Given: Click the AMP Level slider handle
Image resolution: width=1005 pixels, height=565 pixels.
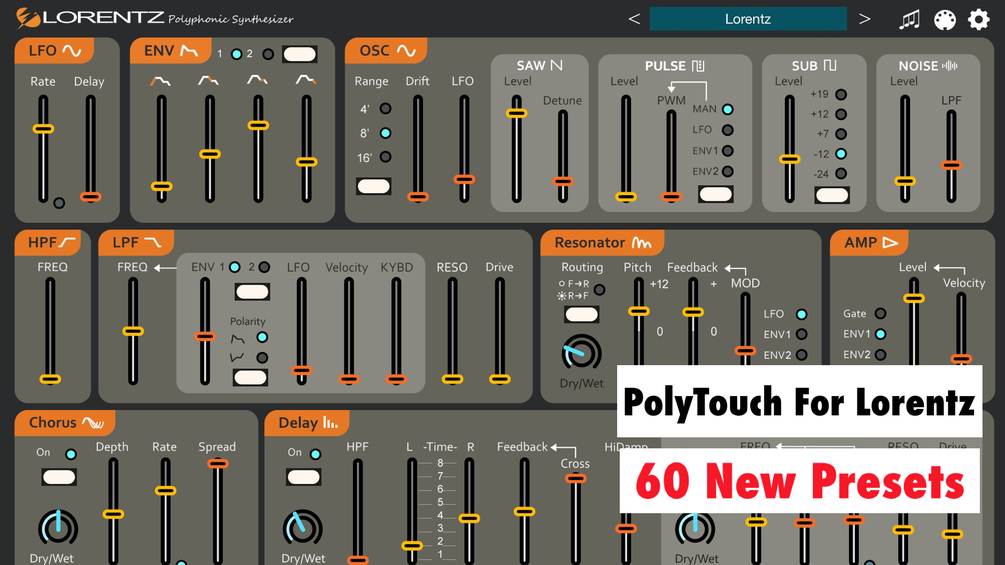Looking at the screenshot, I should (914, 299).
